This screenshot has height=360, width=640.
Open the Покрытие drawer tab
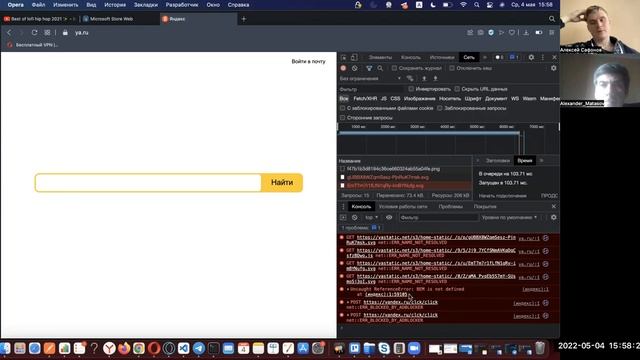pos(485,207)
